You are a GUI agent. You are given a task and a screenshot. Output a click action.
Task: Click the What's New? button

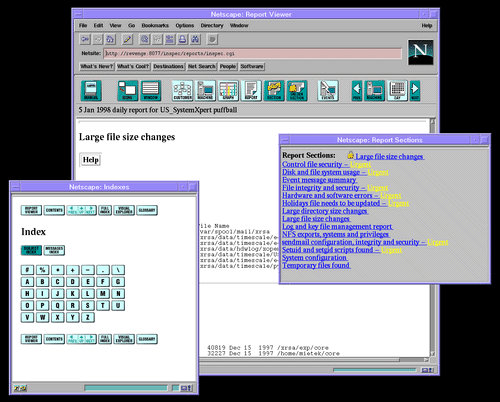[x=97, y=66]
